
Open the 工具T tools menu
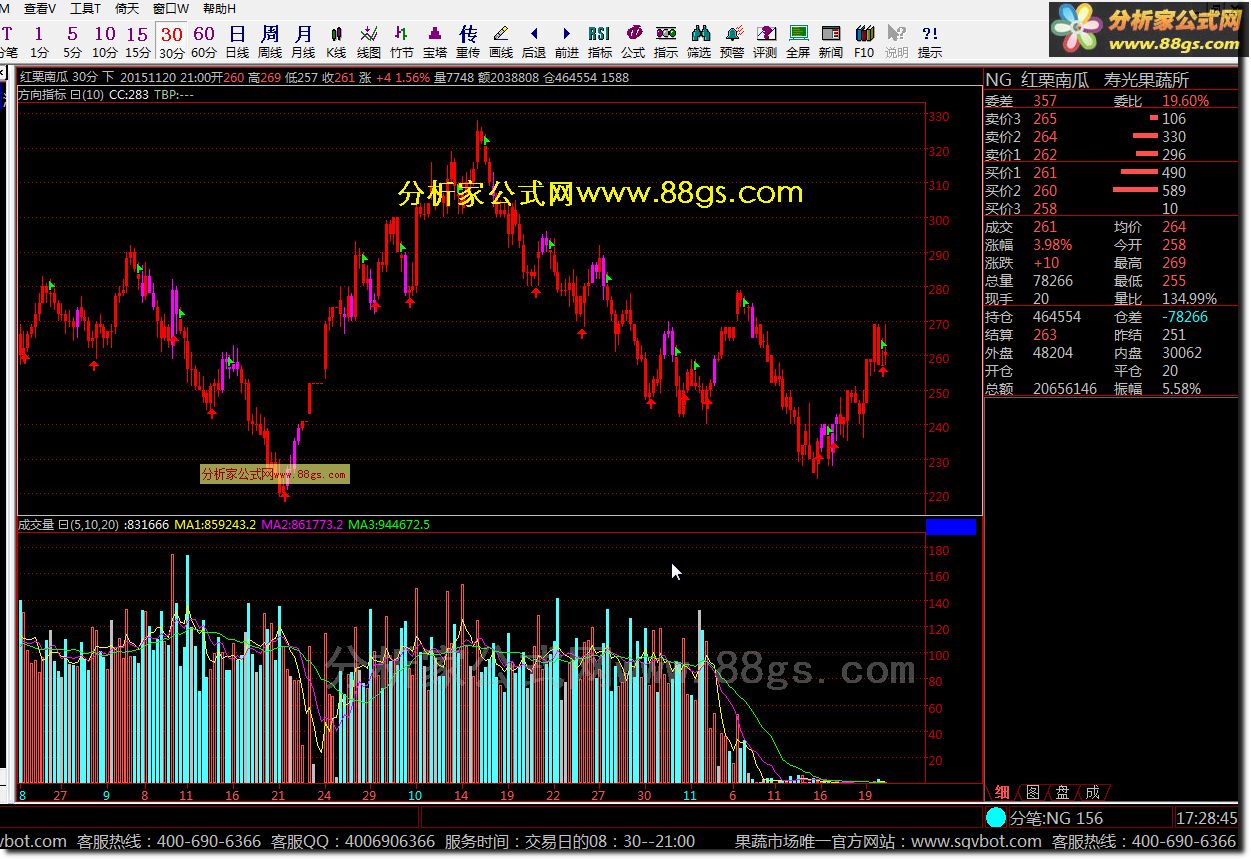coord(85,8)
